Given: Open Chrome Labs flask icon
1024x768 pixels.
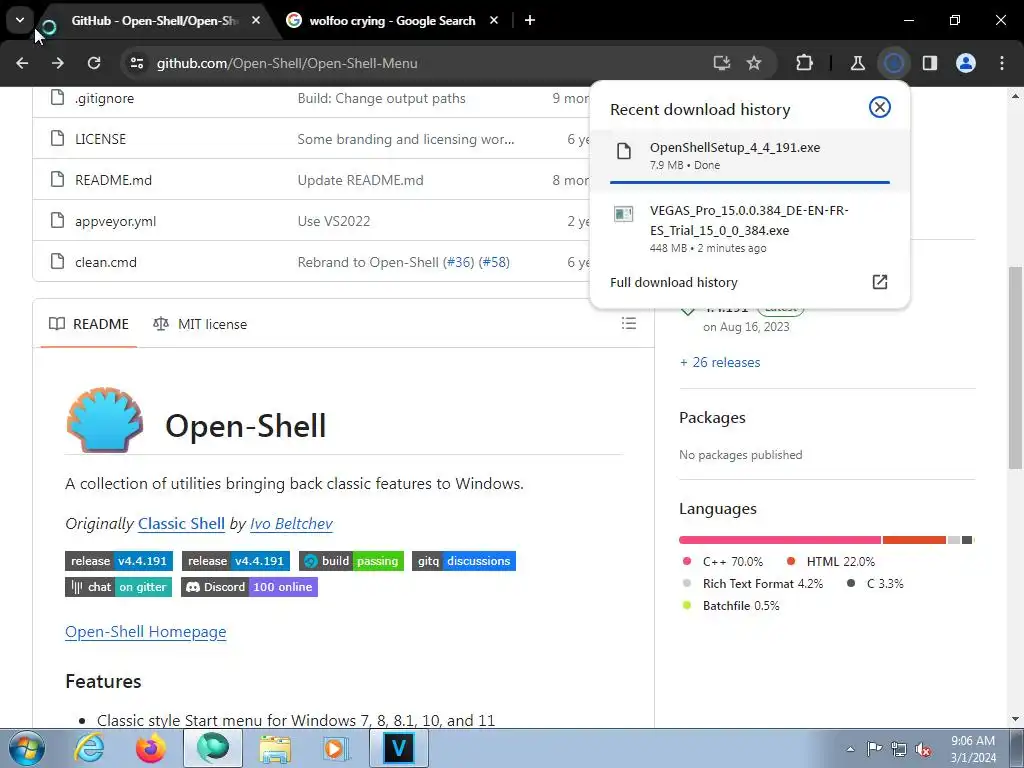Looking at the screenshot, I should point(857,63).
